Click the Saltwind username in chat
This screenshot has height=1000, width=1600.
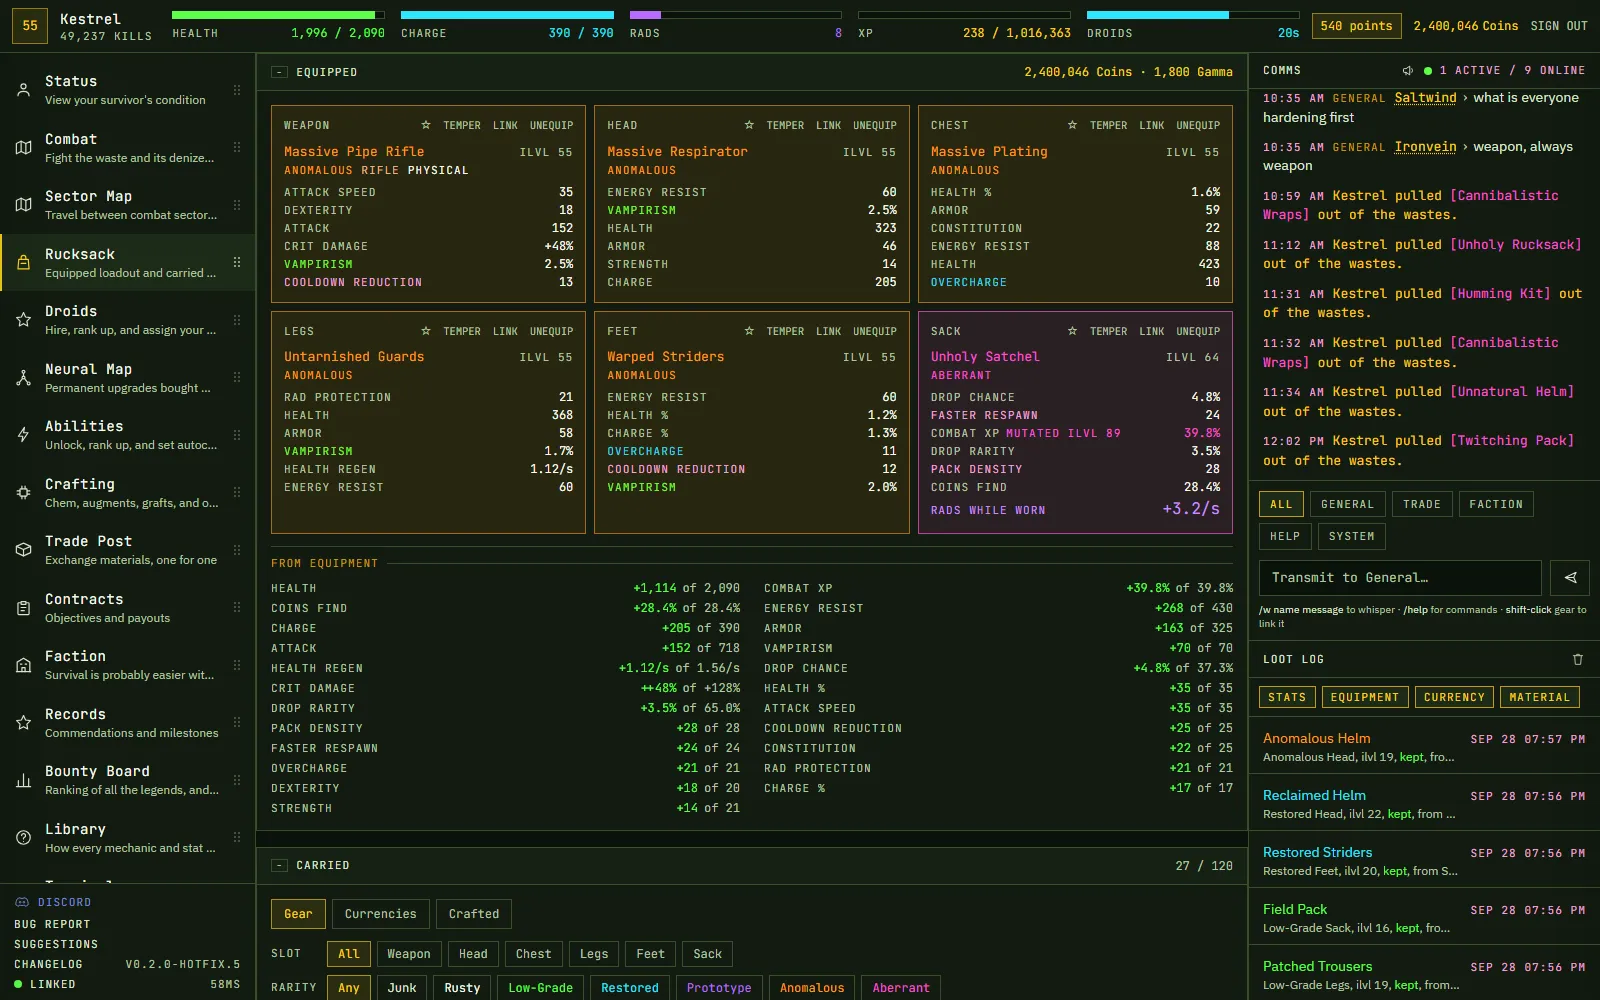click(x=1425, y=98)
